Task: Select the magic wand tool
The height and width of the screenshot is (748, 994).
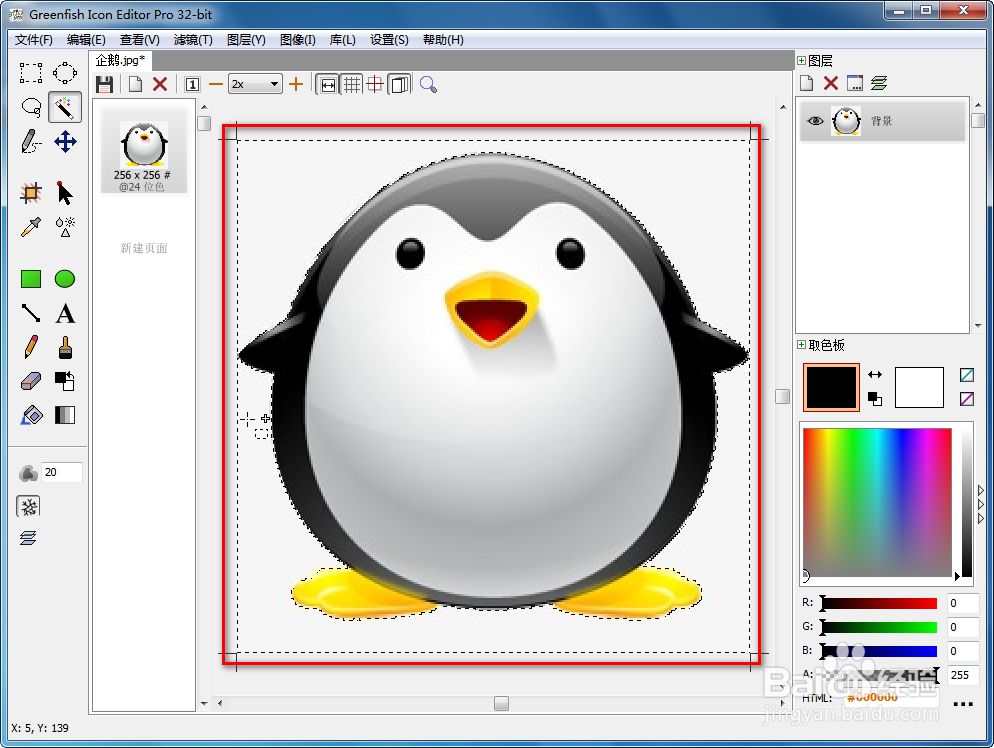Action: [x=65, y=107]
